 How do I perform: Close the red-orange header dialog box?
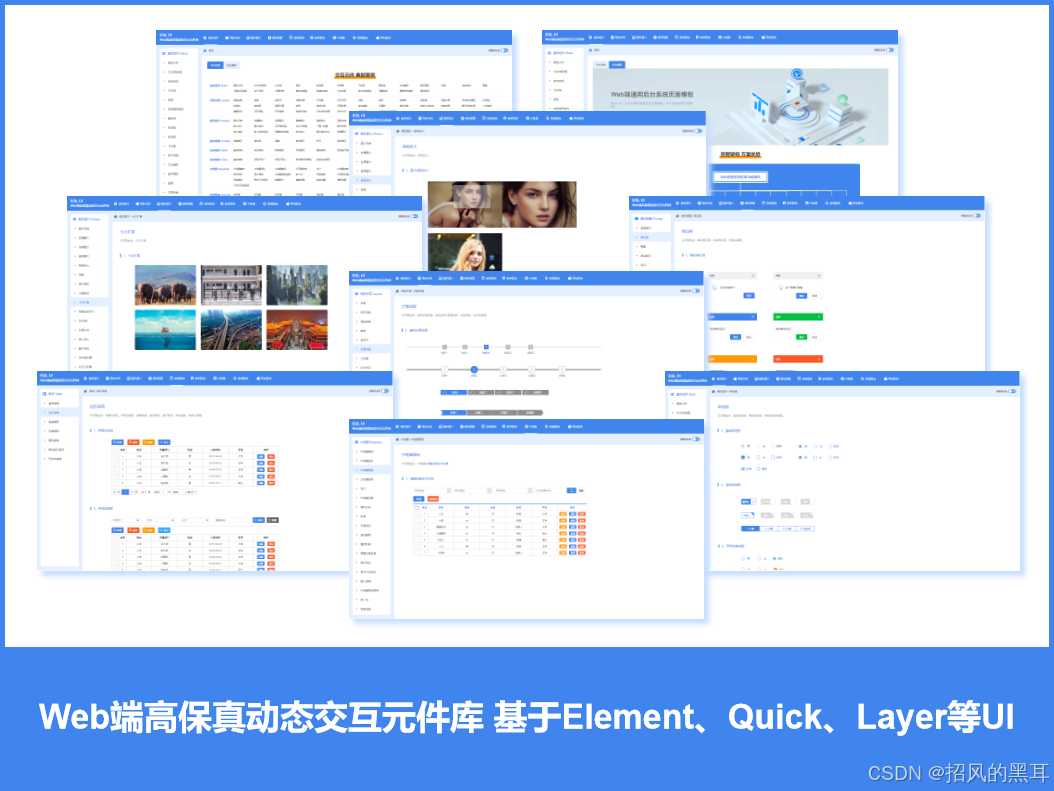[819, 359]
